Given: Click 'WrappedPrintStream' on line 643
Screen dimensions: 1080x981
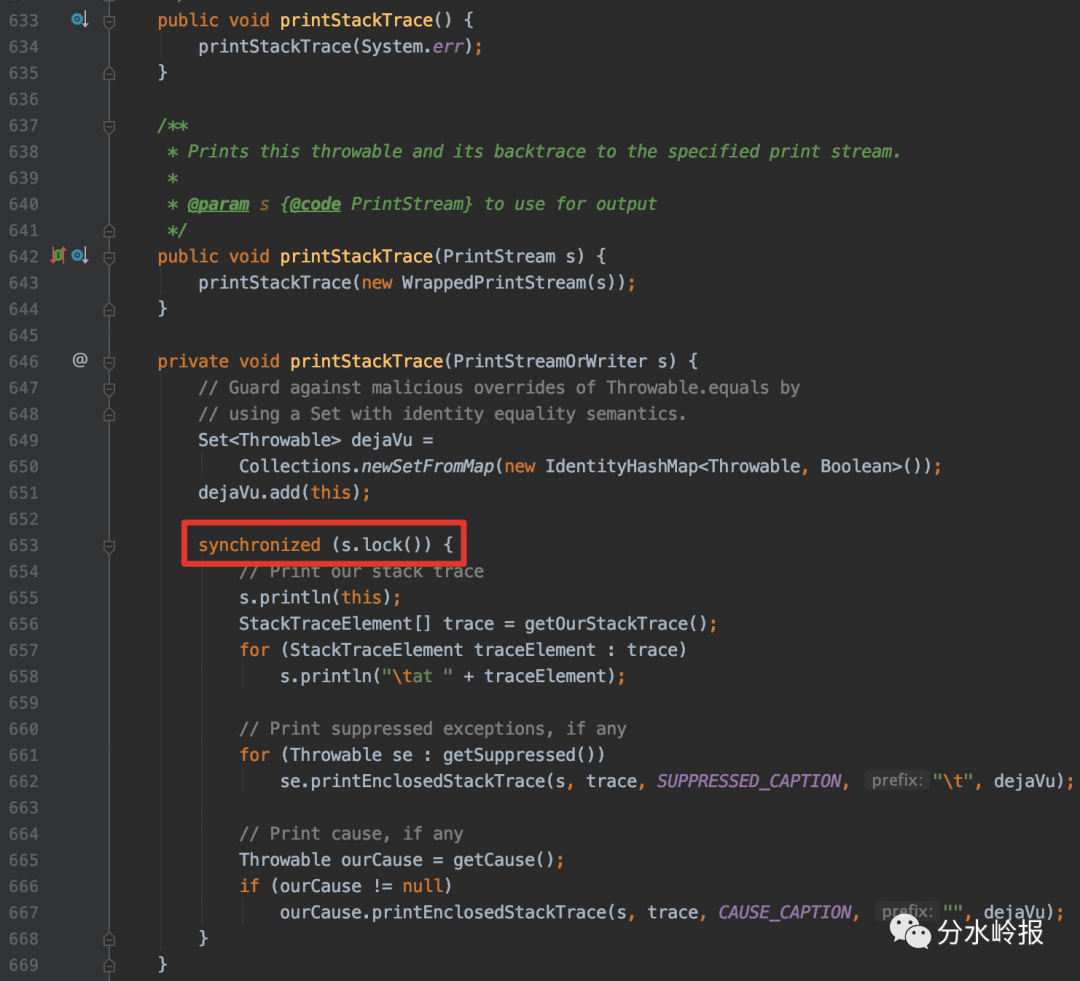Looking at the screenshot, I should pos(494,282).
